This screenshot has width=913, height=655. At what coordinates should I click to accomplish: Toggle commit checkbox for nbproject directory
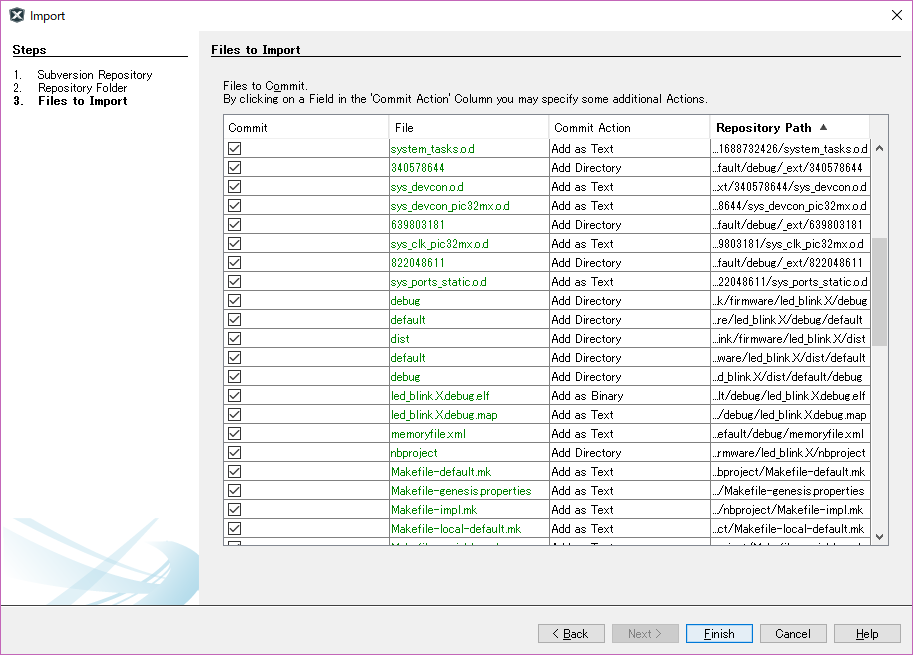[234, 453]
